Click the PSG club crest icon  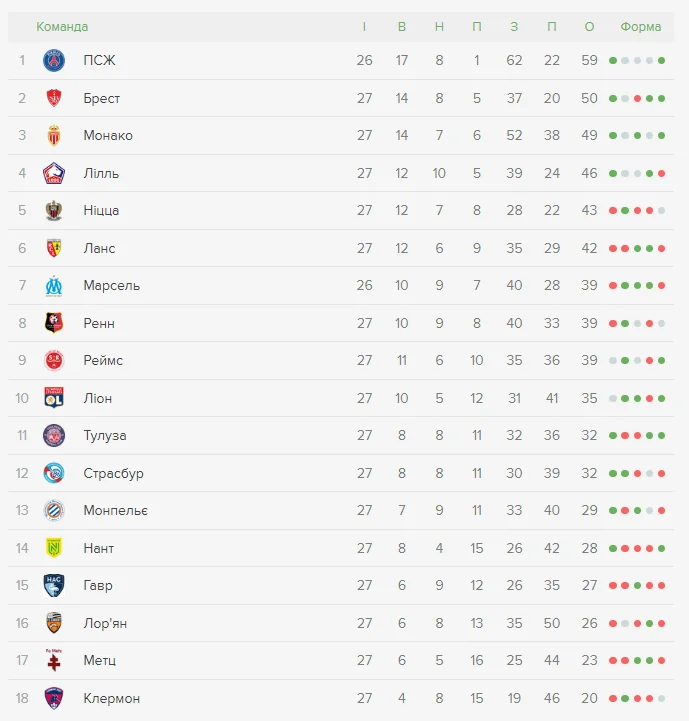point(54,60)
